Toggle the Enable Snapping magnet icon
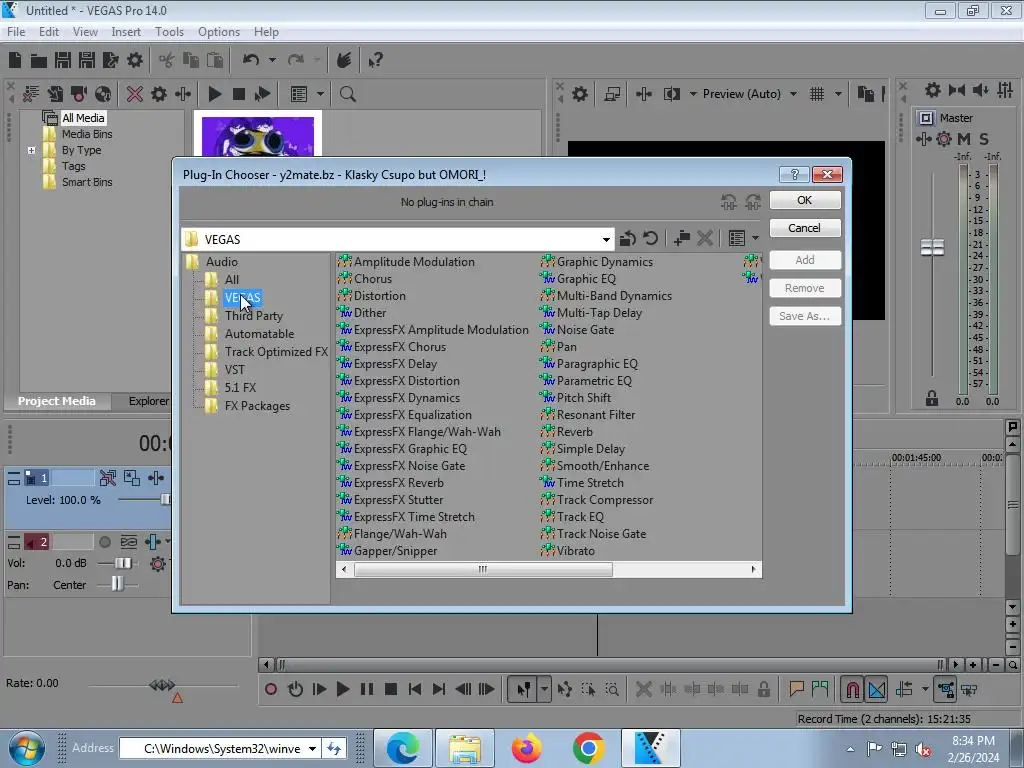 [x=852, y=690]
